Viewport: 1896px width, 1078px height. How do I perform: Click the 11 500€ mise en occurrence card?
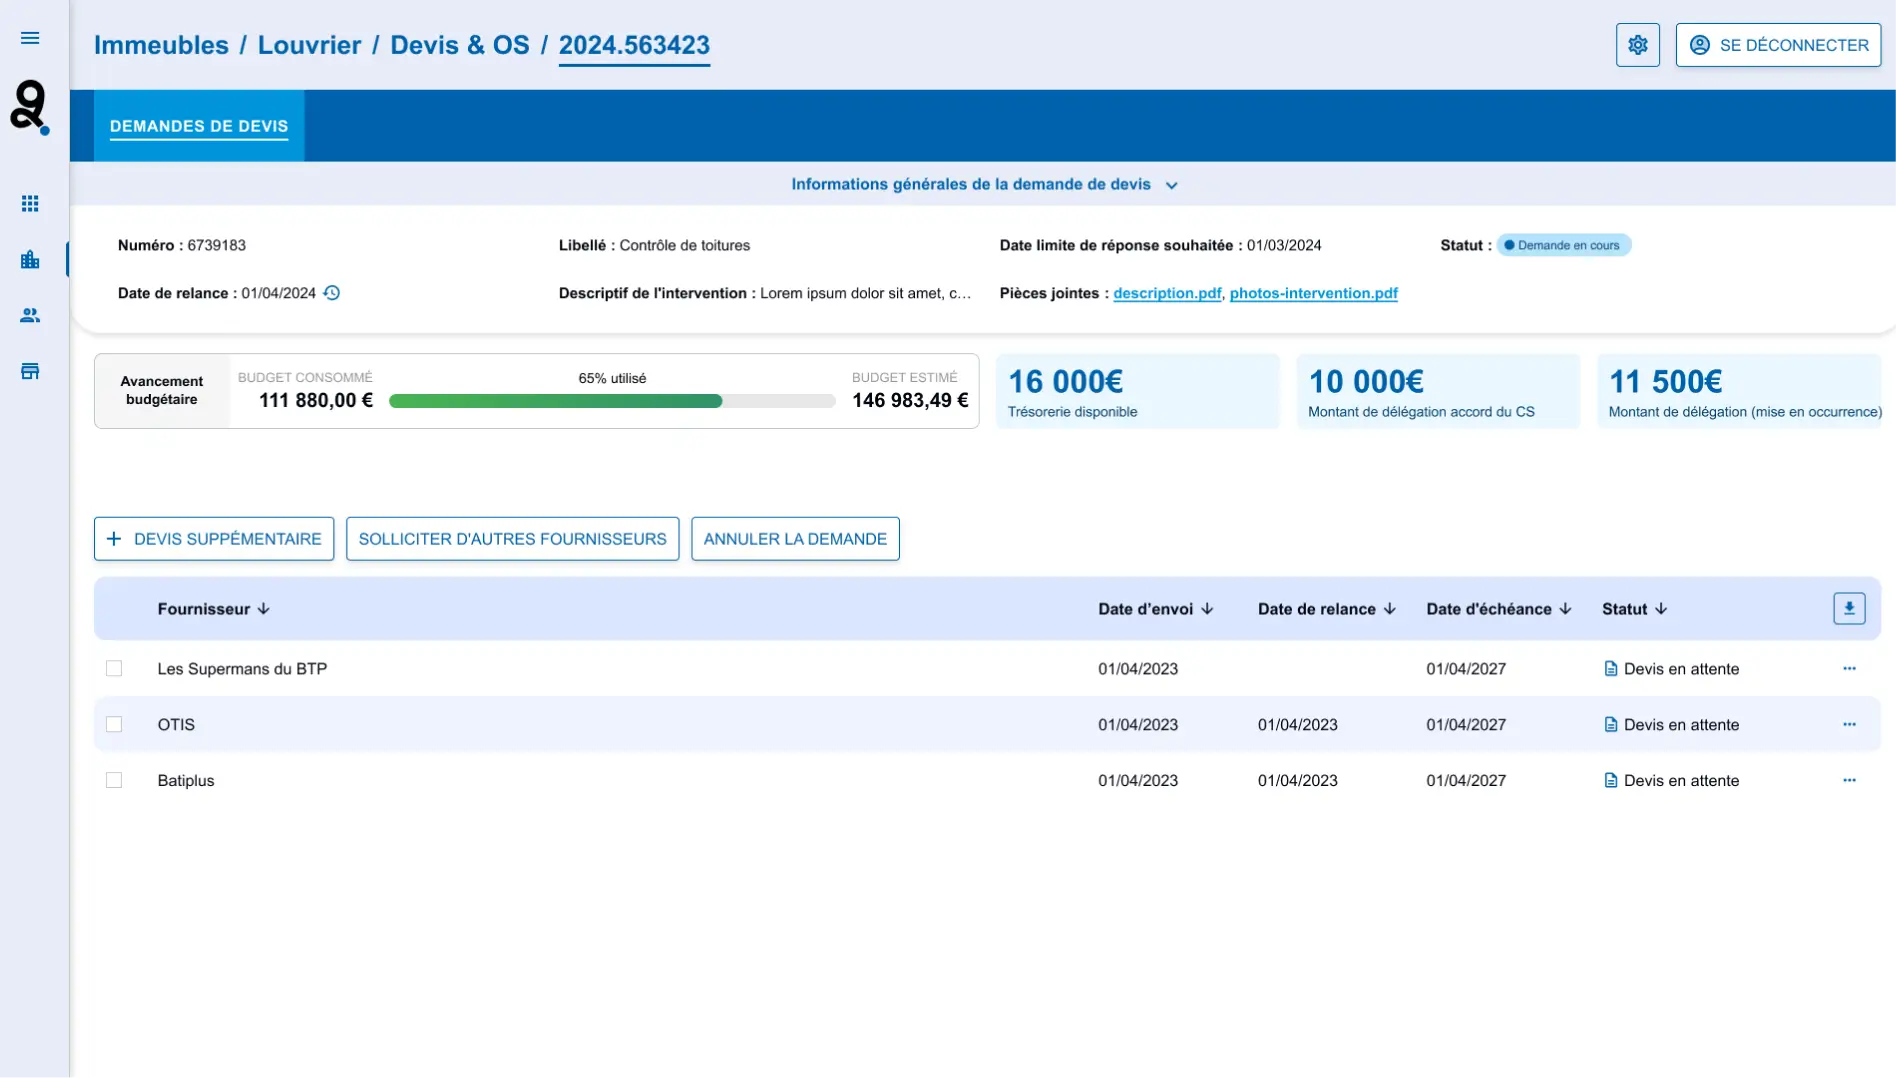pos(1739,391)
